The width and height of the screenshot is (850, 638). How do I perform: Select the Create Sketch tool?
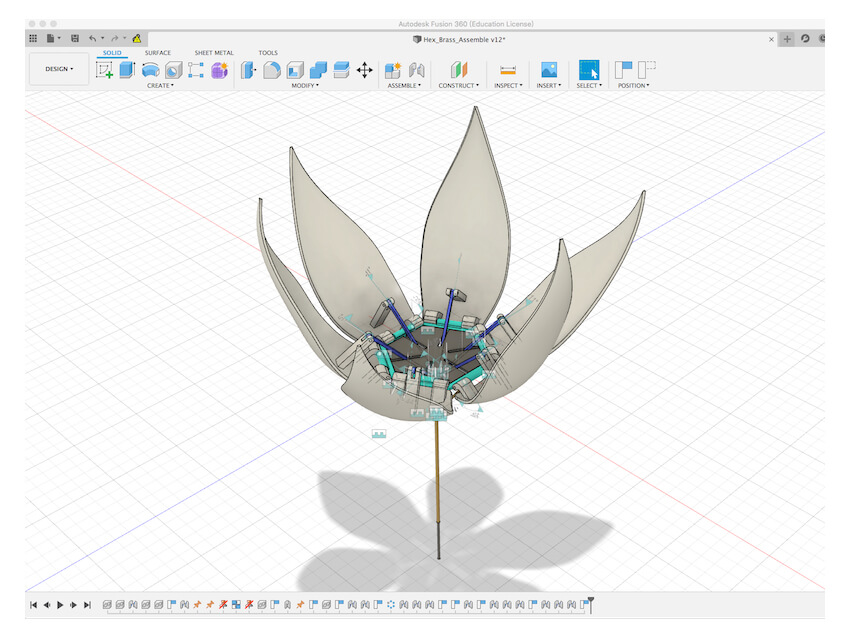[104, 70]
